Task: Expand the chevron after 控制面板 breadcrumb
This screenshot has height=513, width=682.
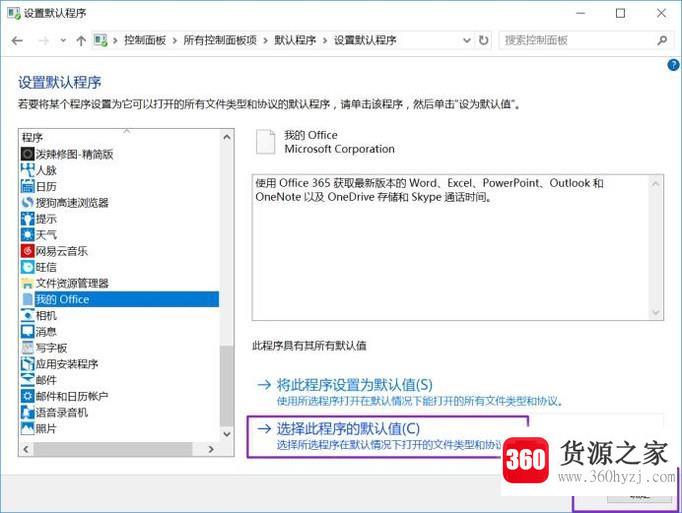Action: pos(175,41)
